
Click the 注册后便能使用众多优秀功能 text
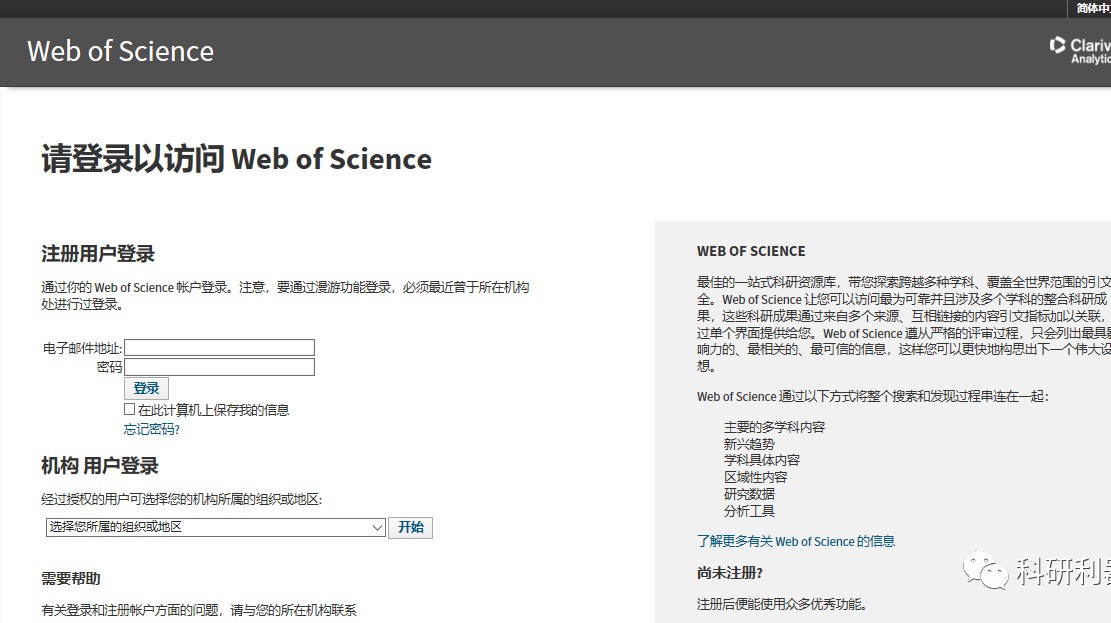coord(782,605)
